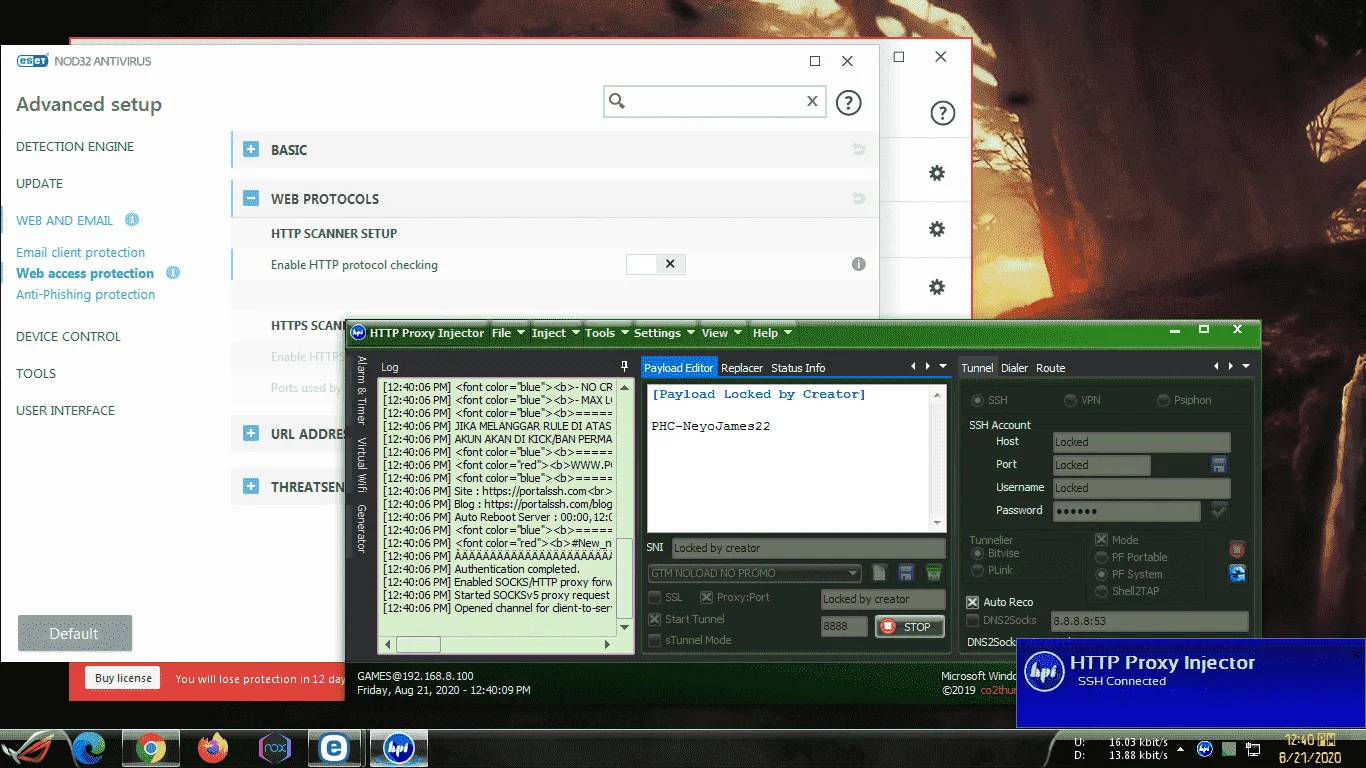Viewport: 1366px width, 768px height.
Task: Click the ESET icon in the taskbar
Action: pyautogui.click(x=334, y=747)
